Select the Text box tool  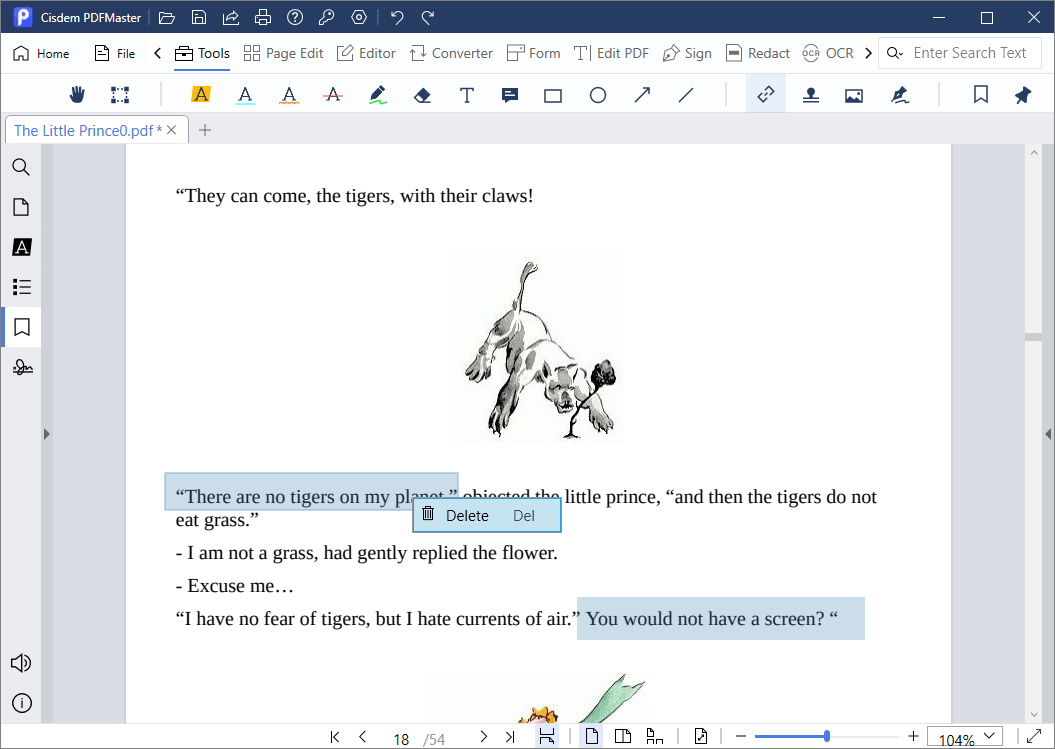pos(466,95)
